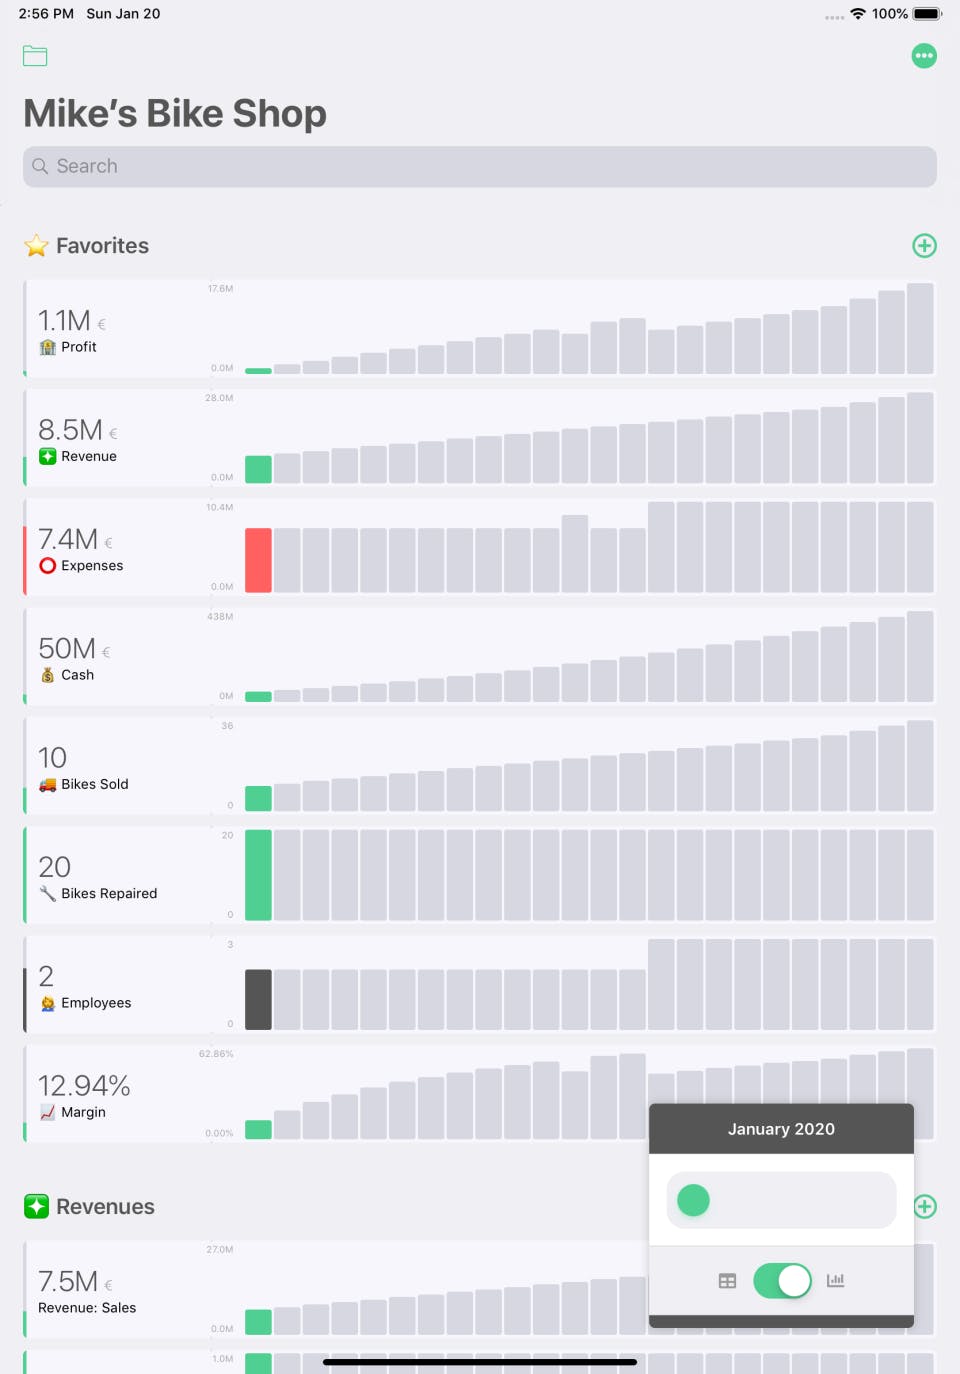This screenshot has height=1374, width=960.
Task: Switch to table view icon in popup
Action: point(727,1281)
